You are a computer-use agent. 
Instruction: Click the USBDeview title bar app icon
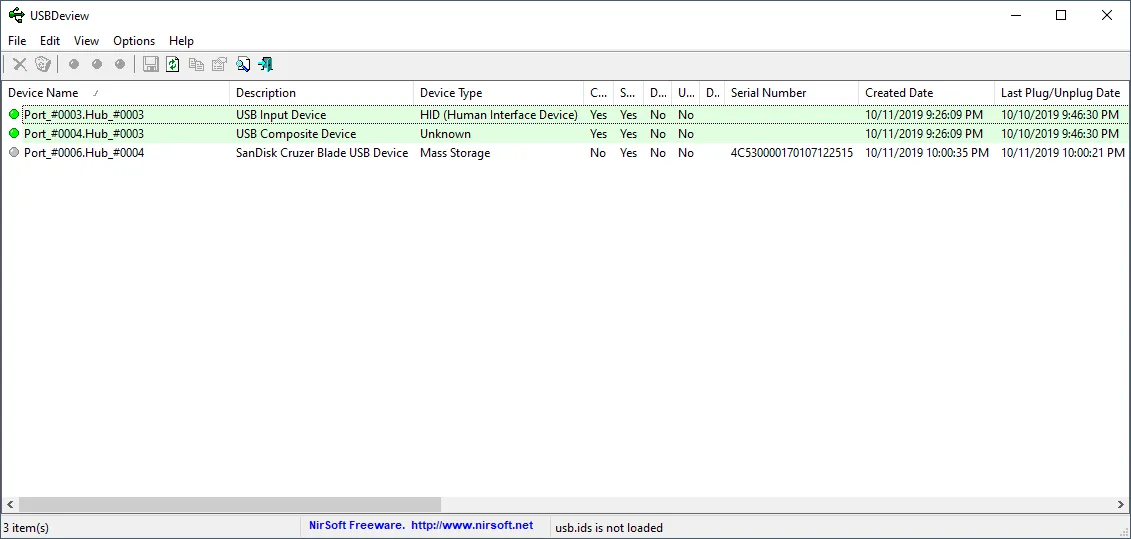(x=16, y=15)
